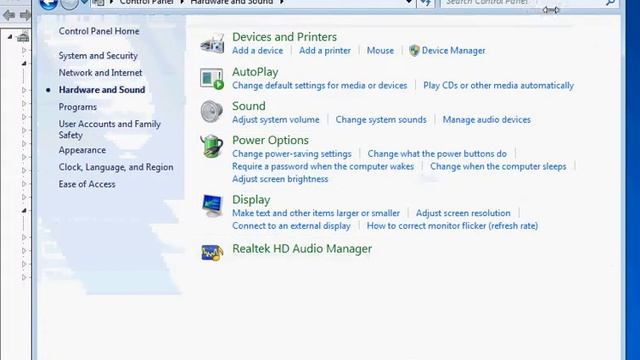Click the Power Options battery icon
Screen dimensions: 640x360
(x=212, y=146)
